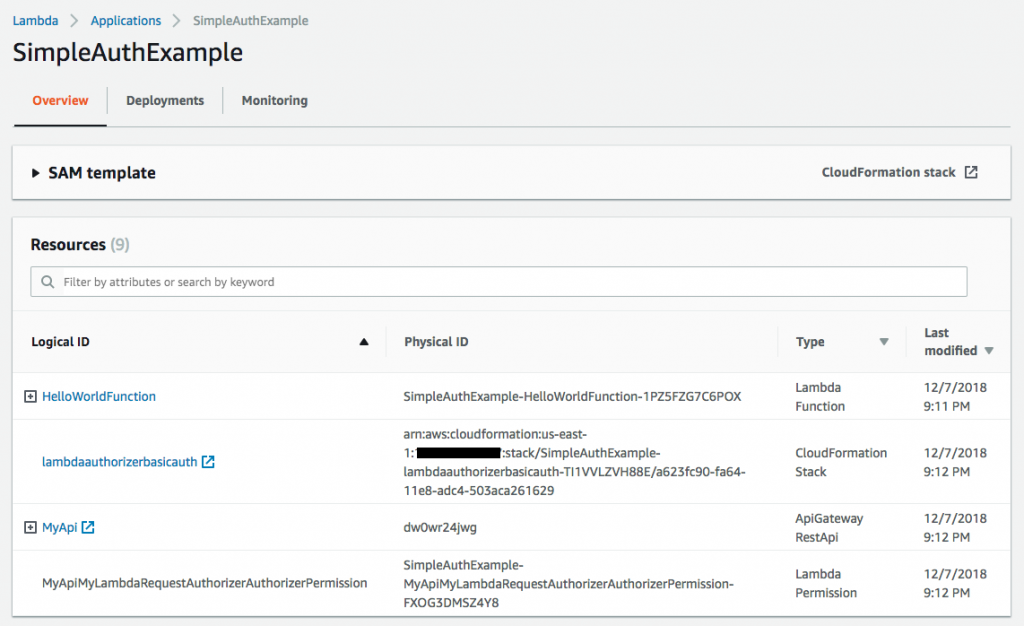The image size is (1024, 626).
Task: Open the HelloWorldFunction link
Action: [99, 396]
